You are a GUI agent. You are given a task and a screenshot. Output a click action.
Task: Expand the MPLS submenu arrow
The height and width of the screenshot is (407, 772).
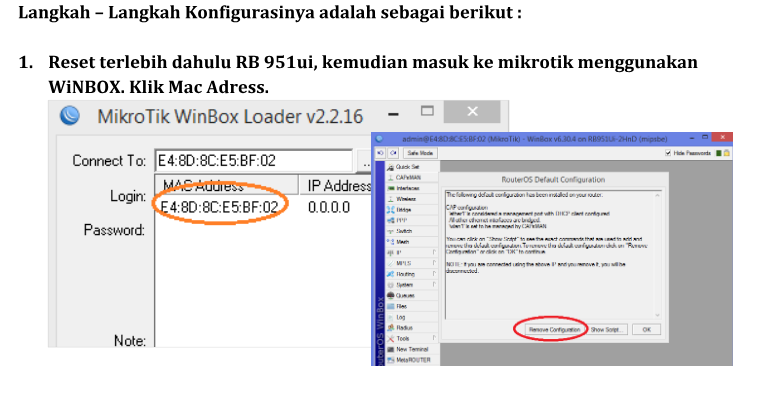pos(434,263)
